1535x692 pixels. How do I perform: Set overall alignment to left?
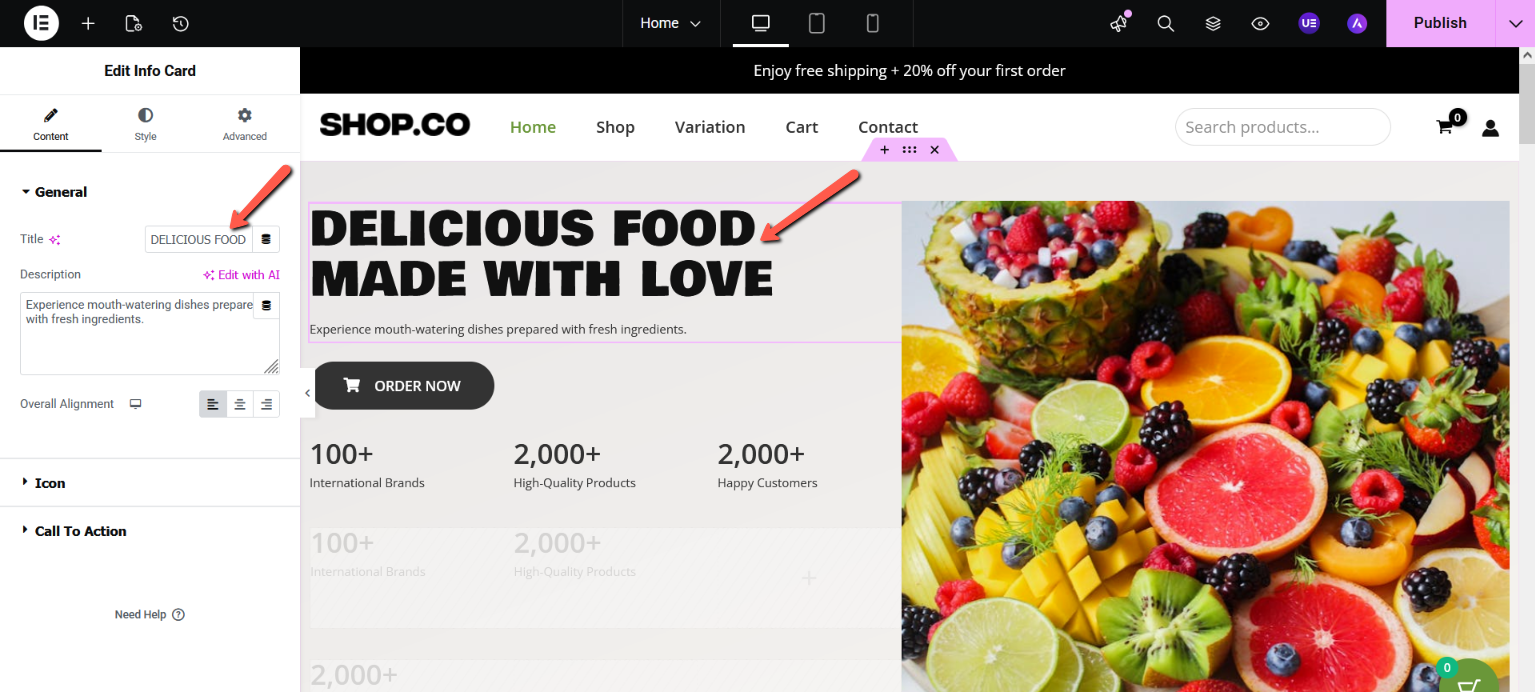(213, 404)
